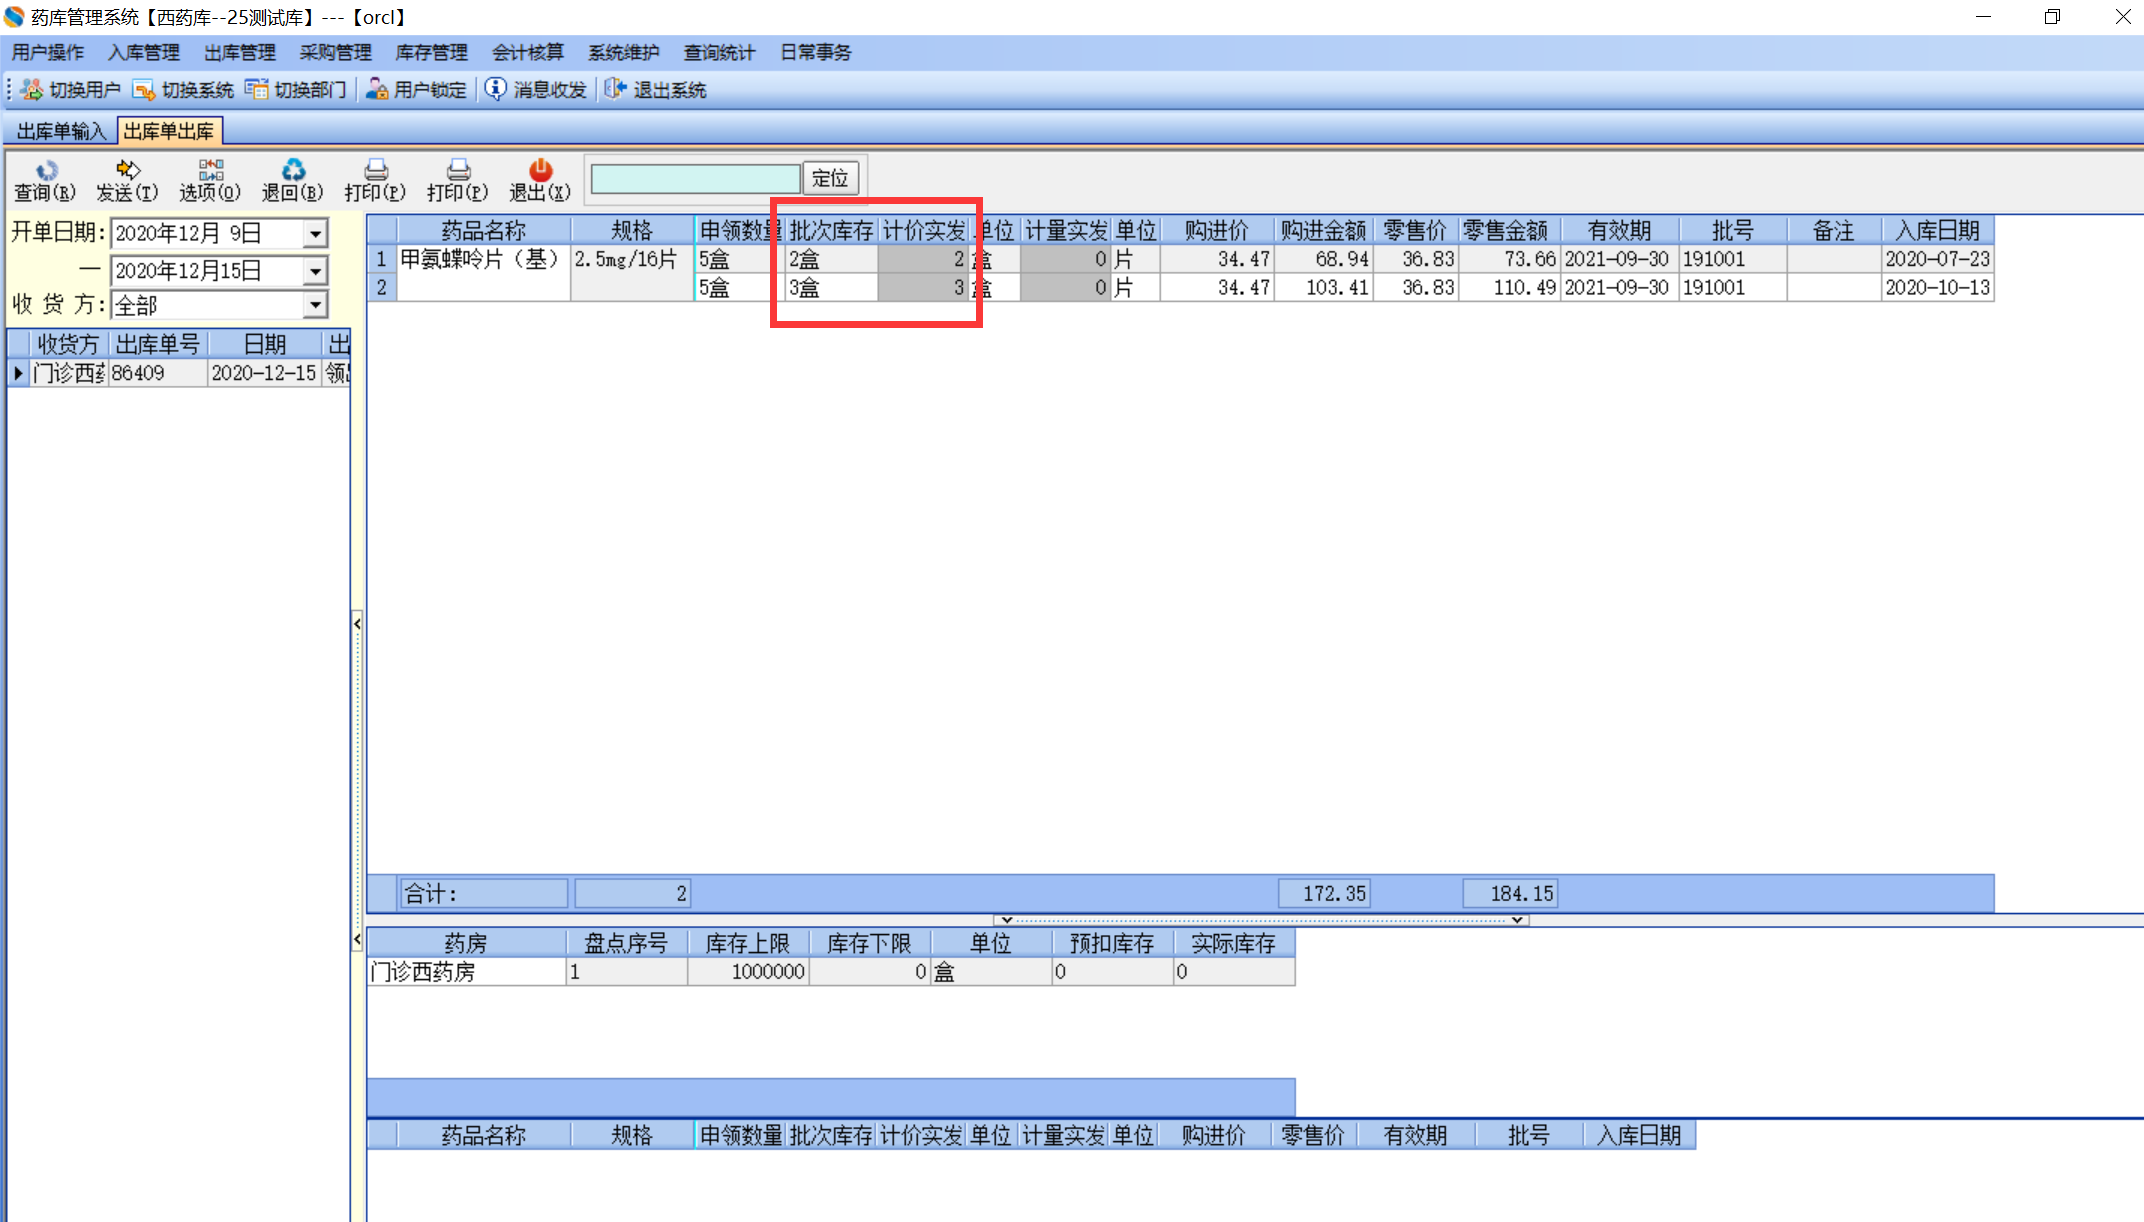
Task: Open start date dropdown 2020年12月9日
Action: click(315, 234)
